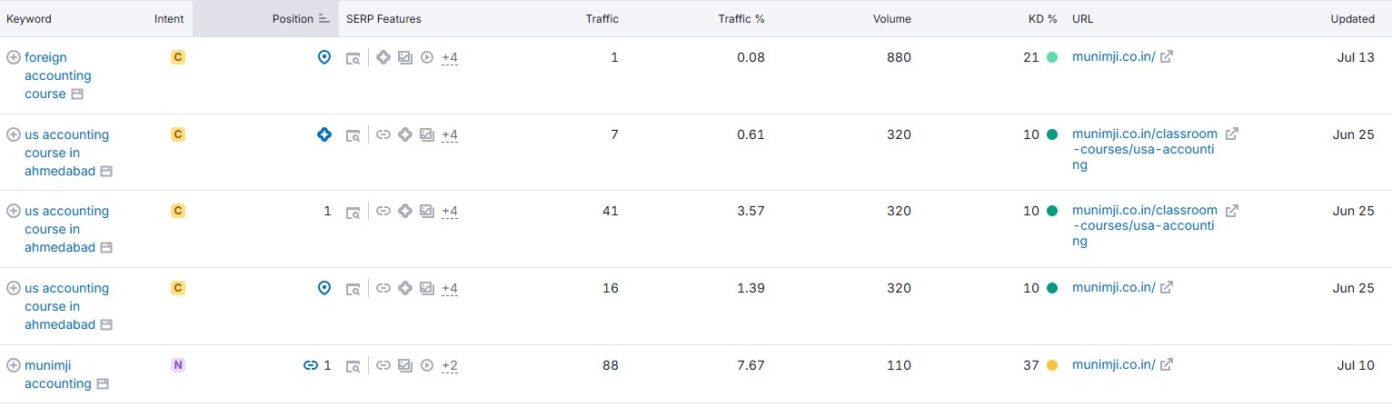Click the link icon next to position 1 in last row

[x=310, y=366]
